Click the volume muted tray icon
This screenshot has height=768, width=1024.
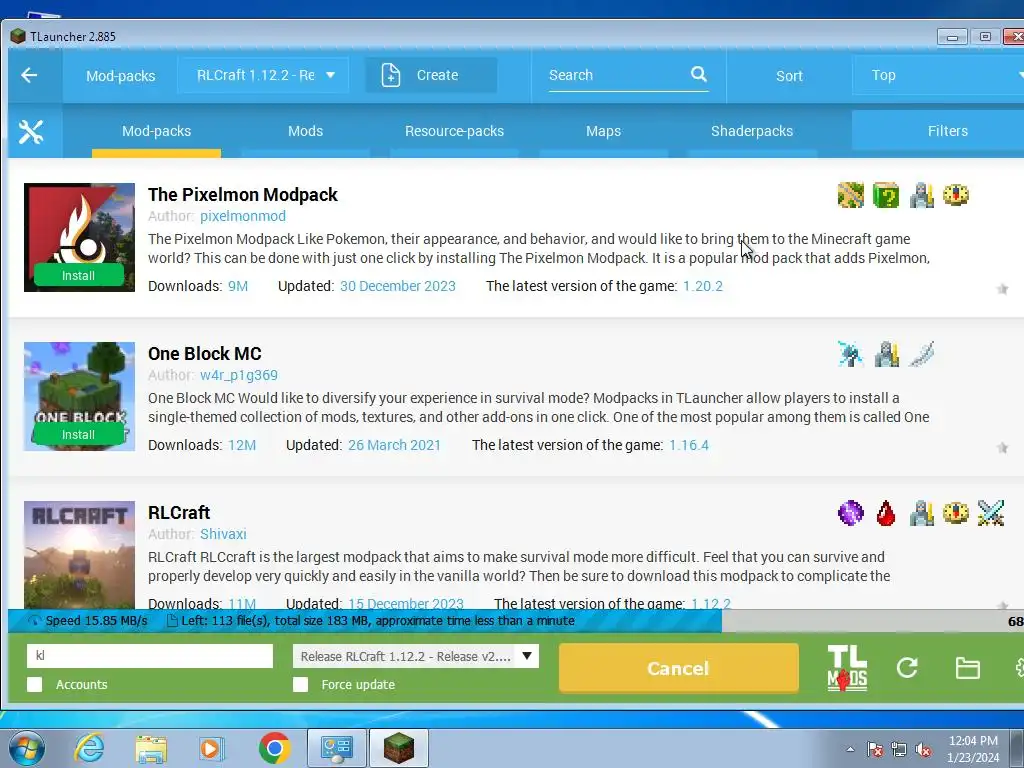click(923, 749)
